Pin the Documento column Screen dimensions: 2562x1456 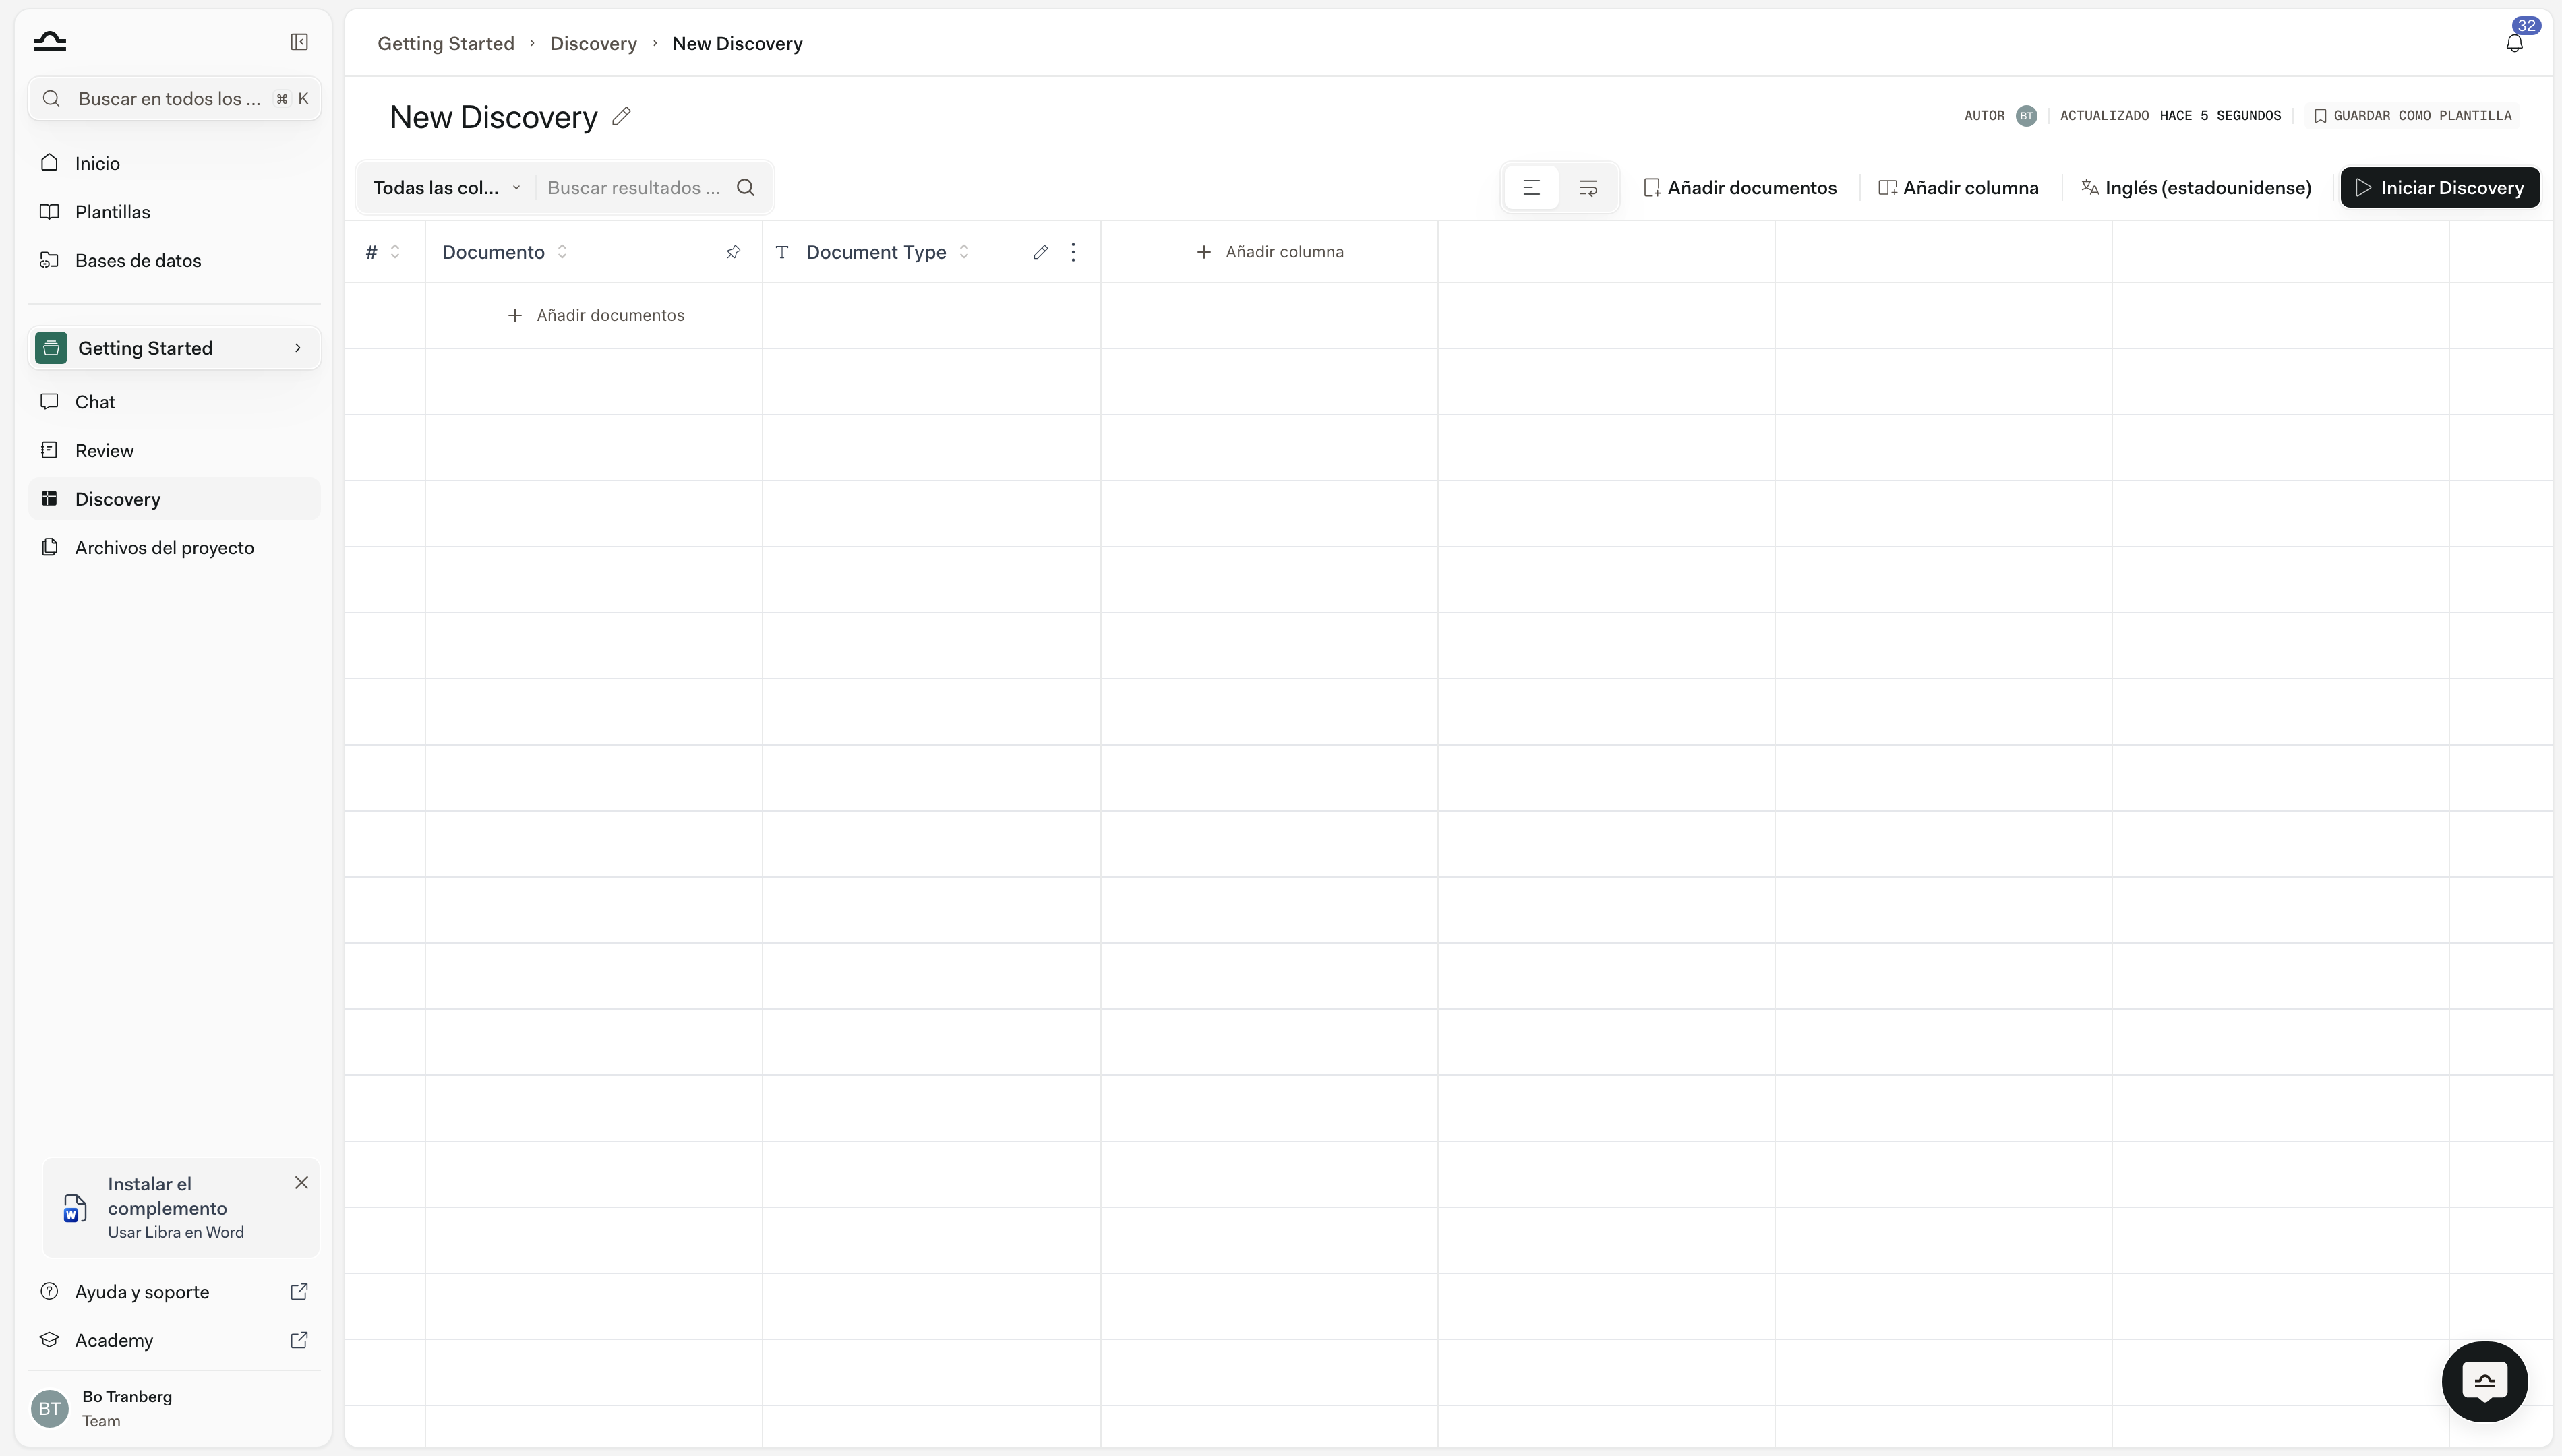coord(733,252)
